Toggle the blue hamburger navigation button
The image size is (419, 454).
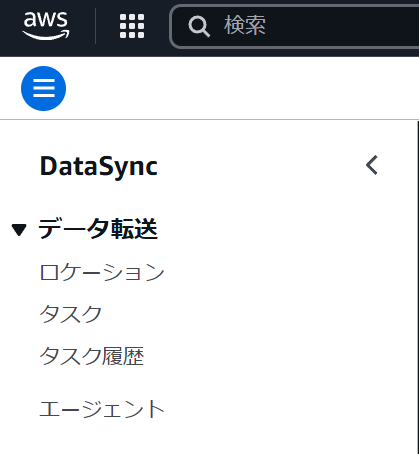43,88
